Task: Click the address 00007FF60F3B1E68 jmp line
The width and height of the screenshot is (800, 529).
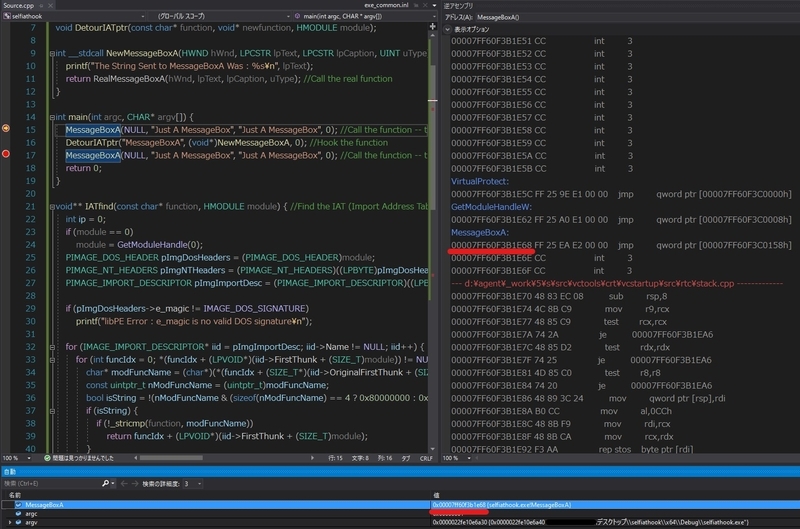Action: coord(621,245)
